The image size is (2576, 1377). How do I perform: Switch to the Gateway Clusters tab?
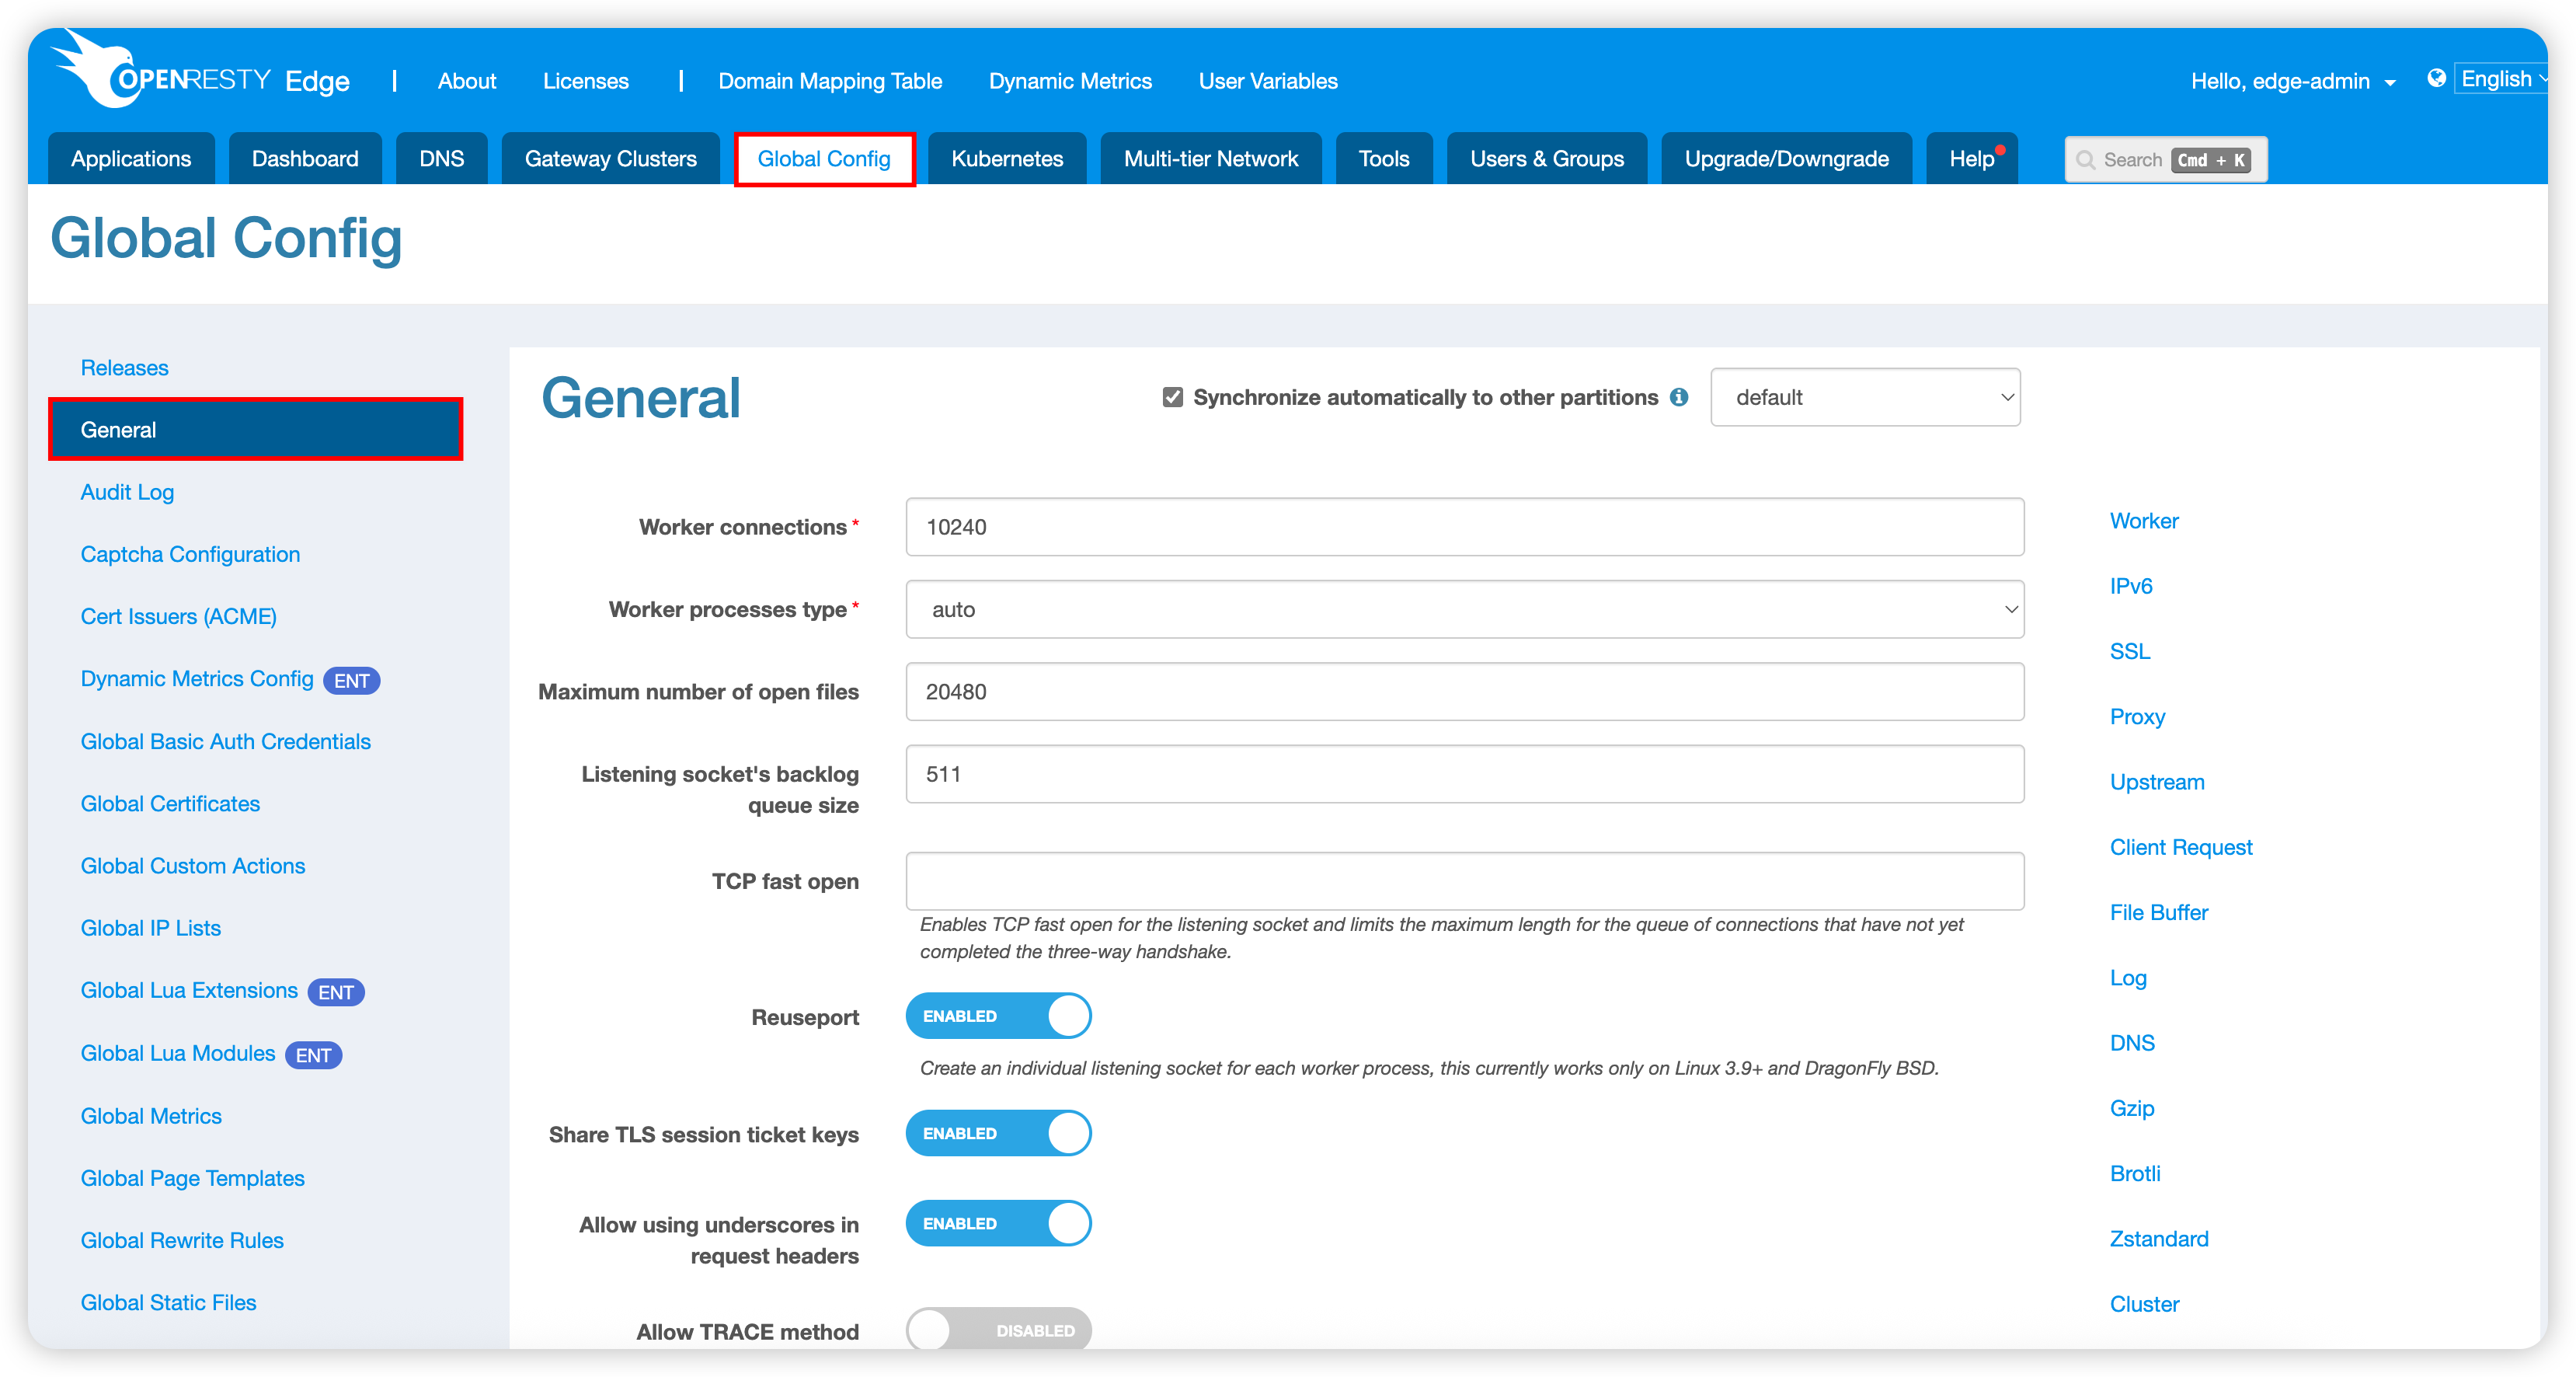pyautogui.click(x=610, y=159)
